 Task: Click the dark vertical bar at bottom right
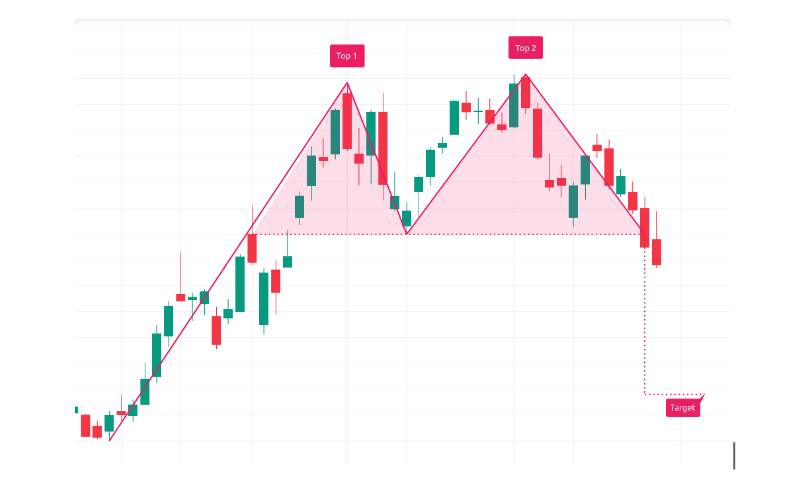tap(734, 455)
